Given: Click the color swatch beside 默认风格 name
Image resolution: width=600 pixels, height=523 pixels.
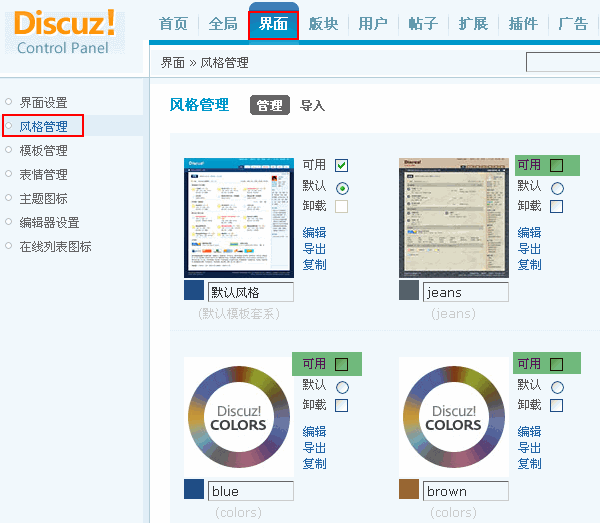Looking at the screenshot, I should (194, 292).
